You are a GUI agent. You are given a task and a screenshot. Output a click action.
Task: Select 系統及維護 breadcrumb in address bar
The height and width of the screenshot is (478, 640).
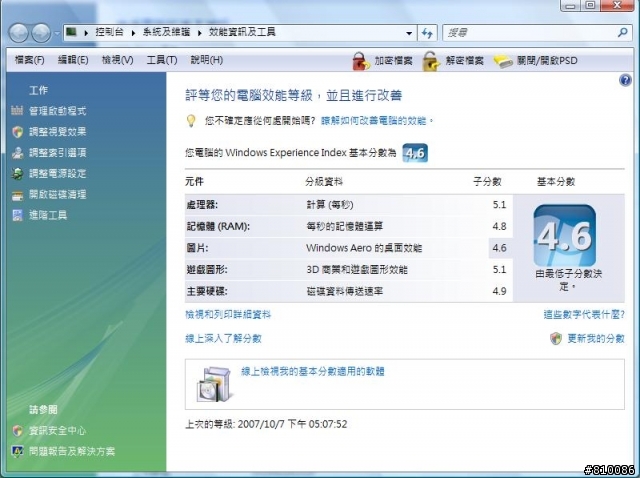tap(166, 32)
